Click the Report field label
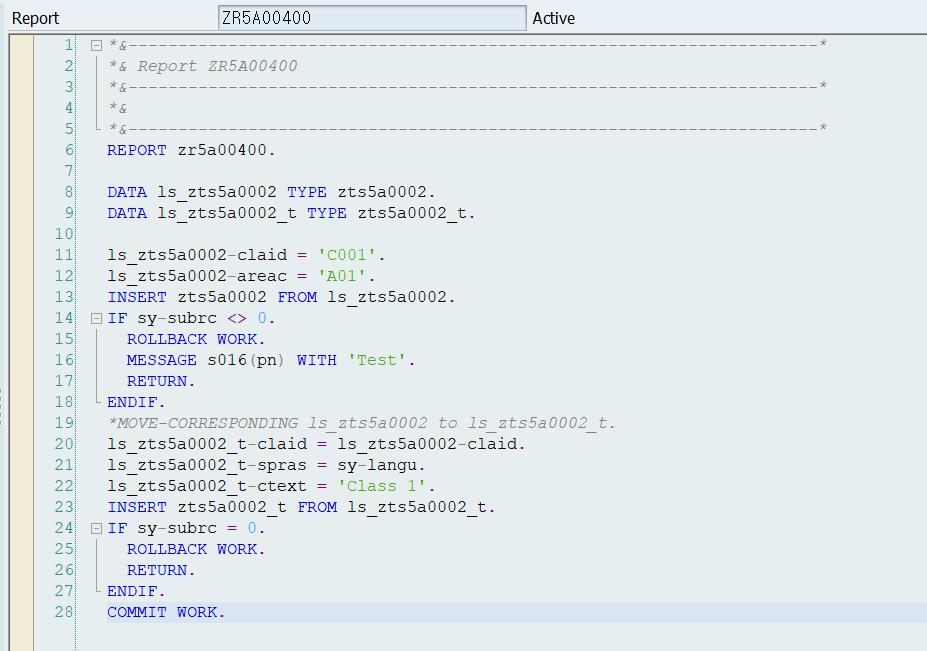The image size is (927, 651). (x=35, y=18)
